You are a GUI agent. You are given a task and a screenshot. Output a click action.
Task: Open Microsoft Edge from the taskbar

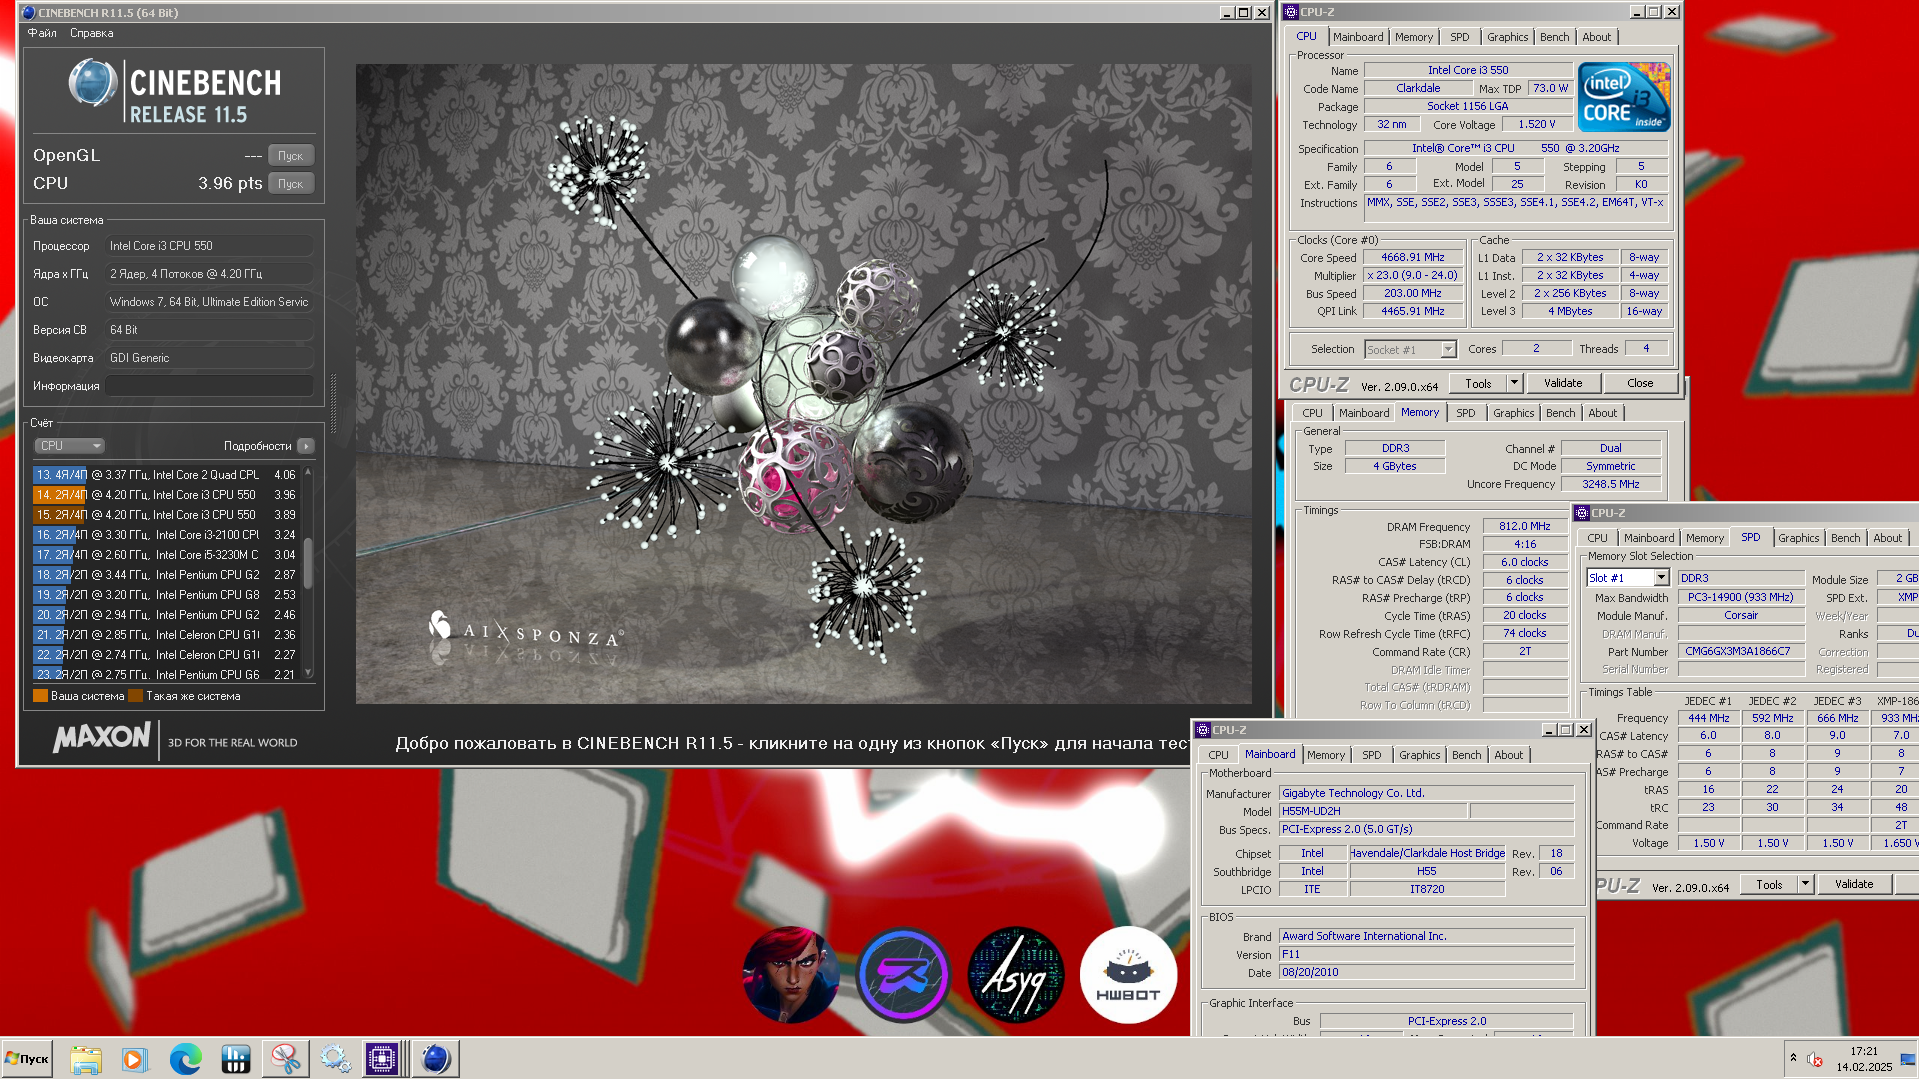(x=185, y=1059)
